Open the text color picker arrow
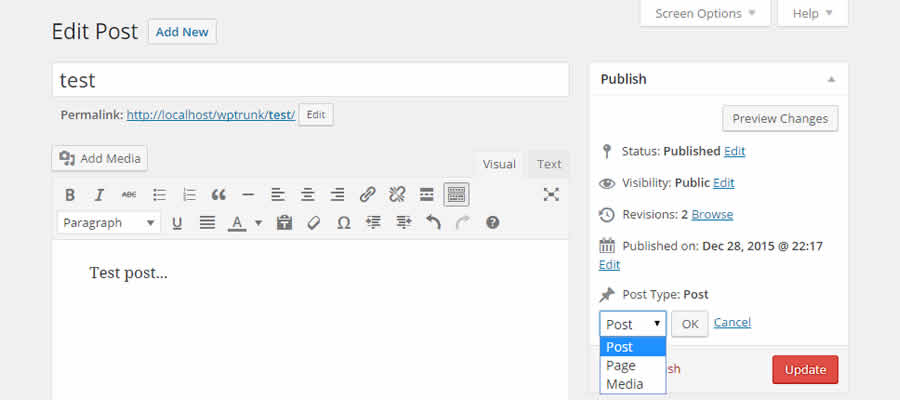The image size is (900, 400). pos(258,223)
